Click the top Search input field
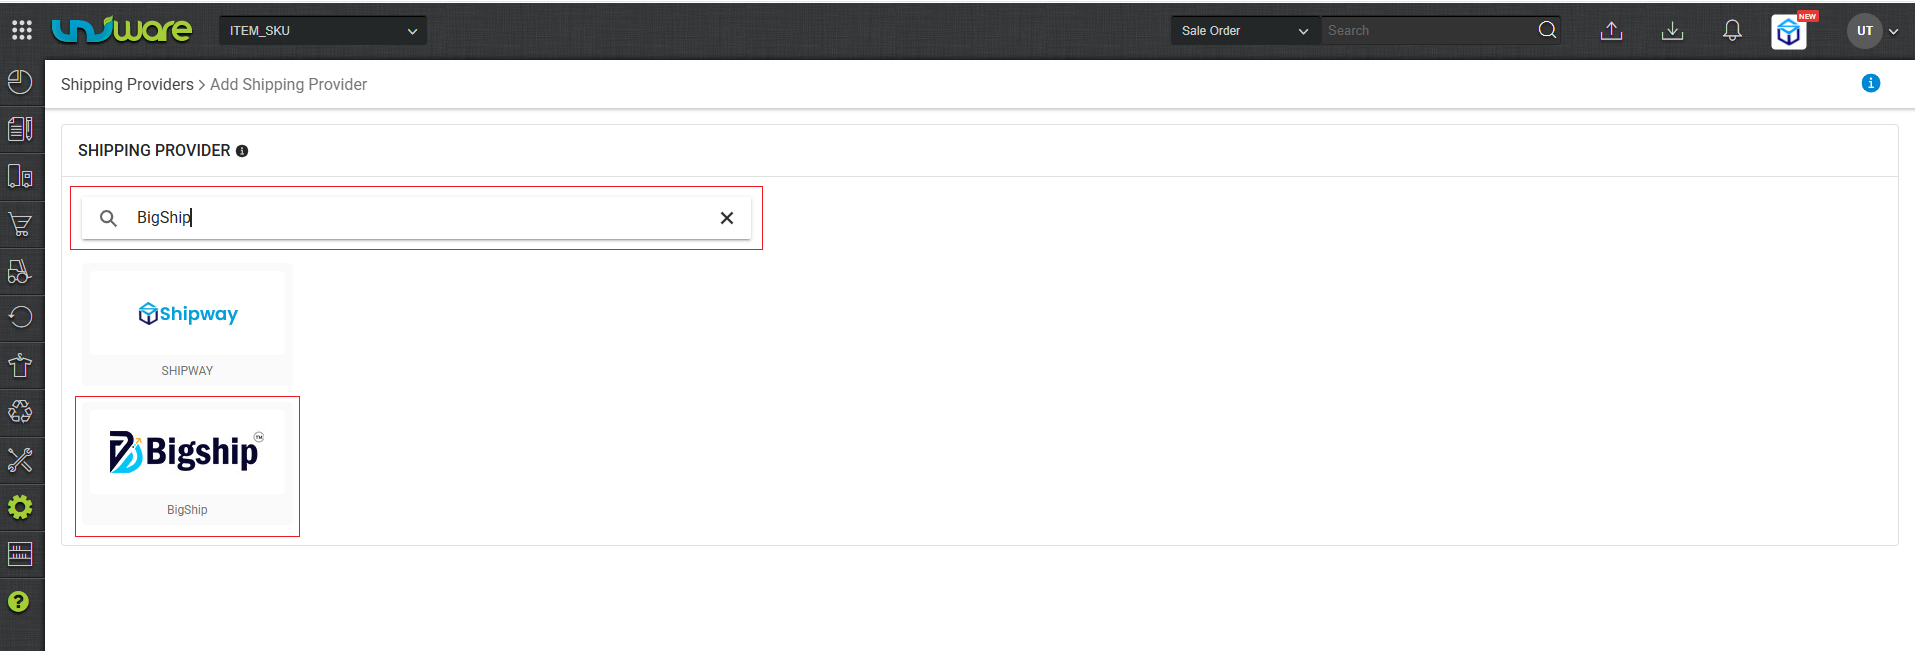The height and width of the screenshot is (651, 1915). (x=1428, y=31)
